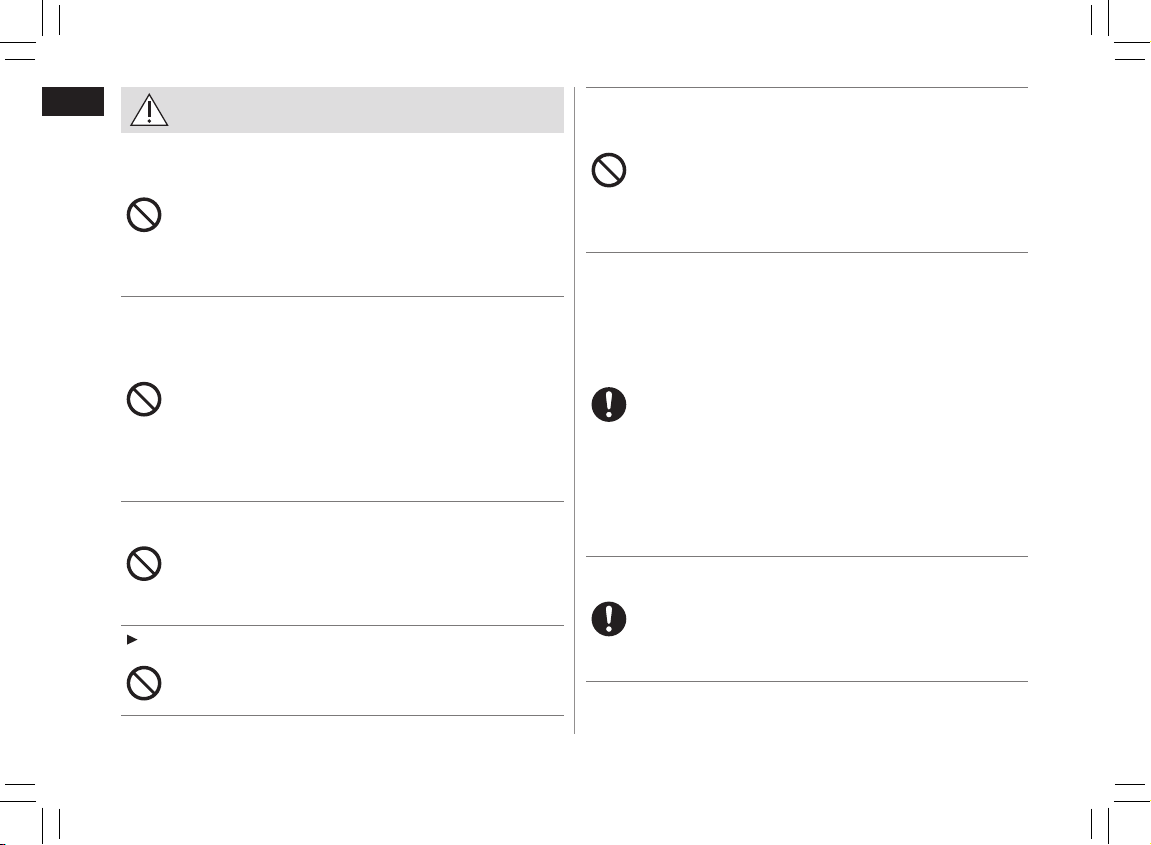Click the horizontal rule between the two exclamation icons

[x=807, y=556]
